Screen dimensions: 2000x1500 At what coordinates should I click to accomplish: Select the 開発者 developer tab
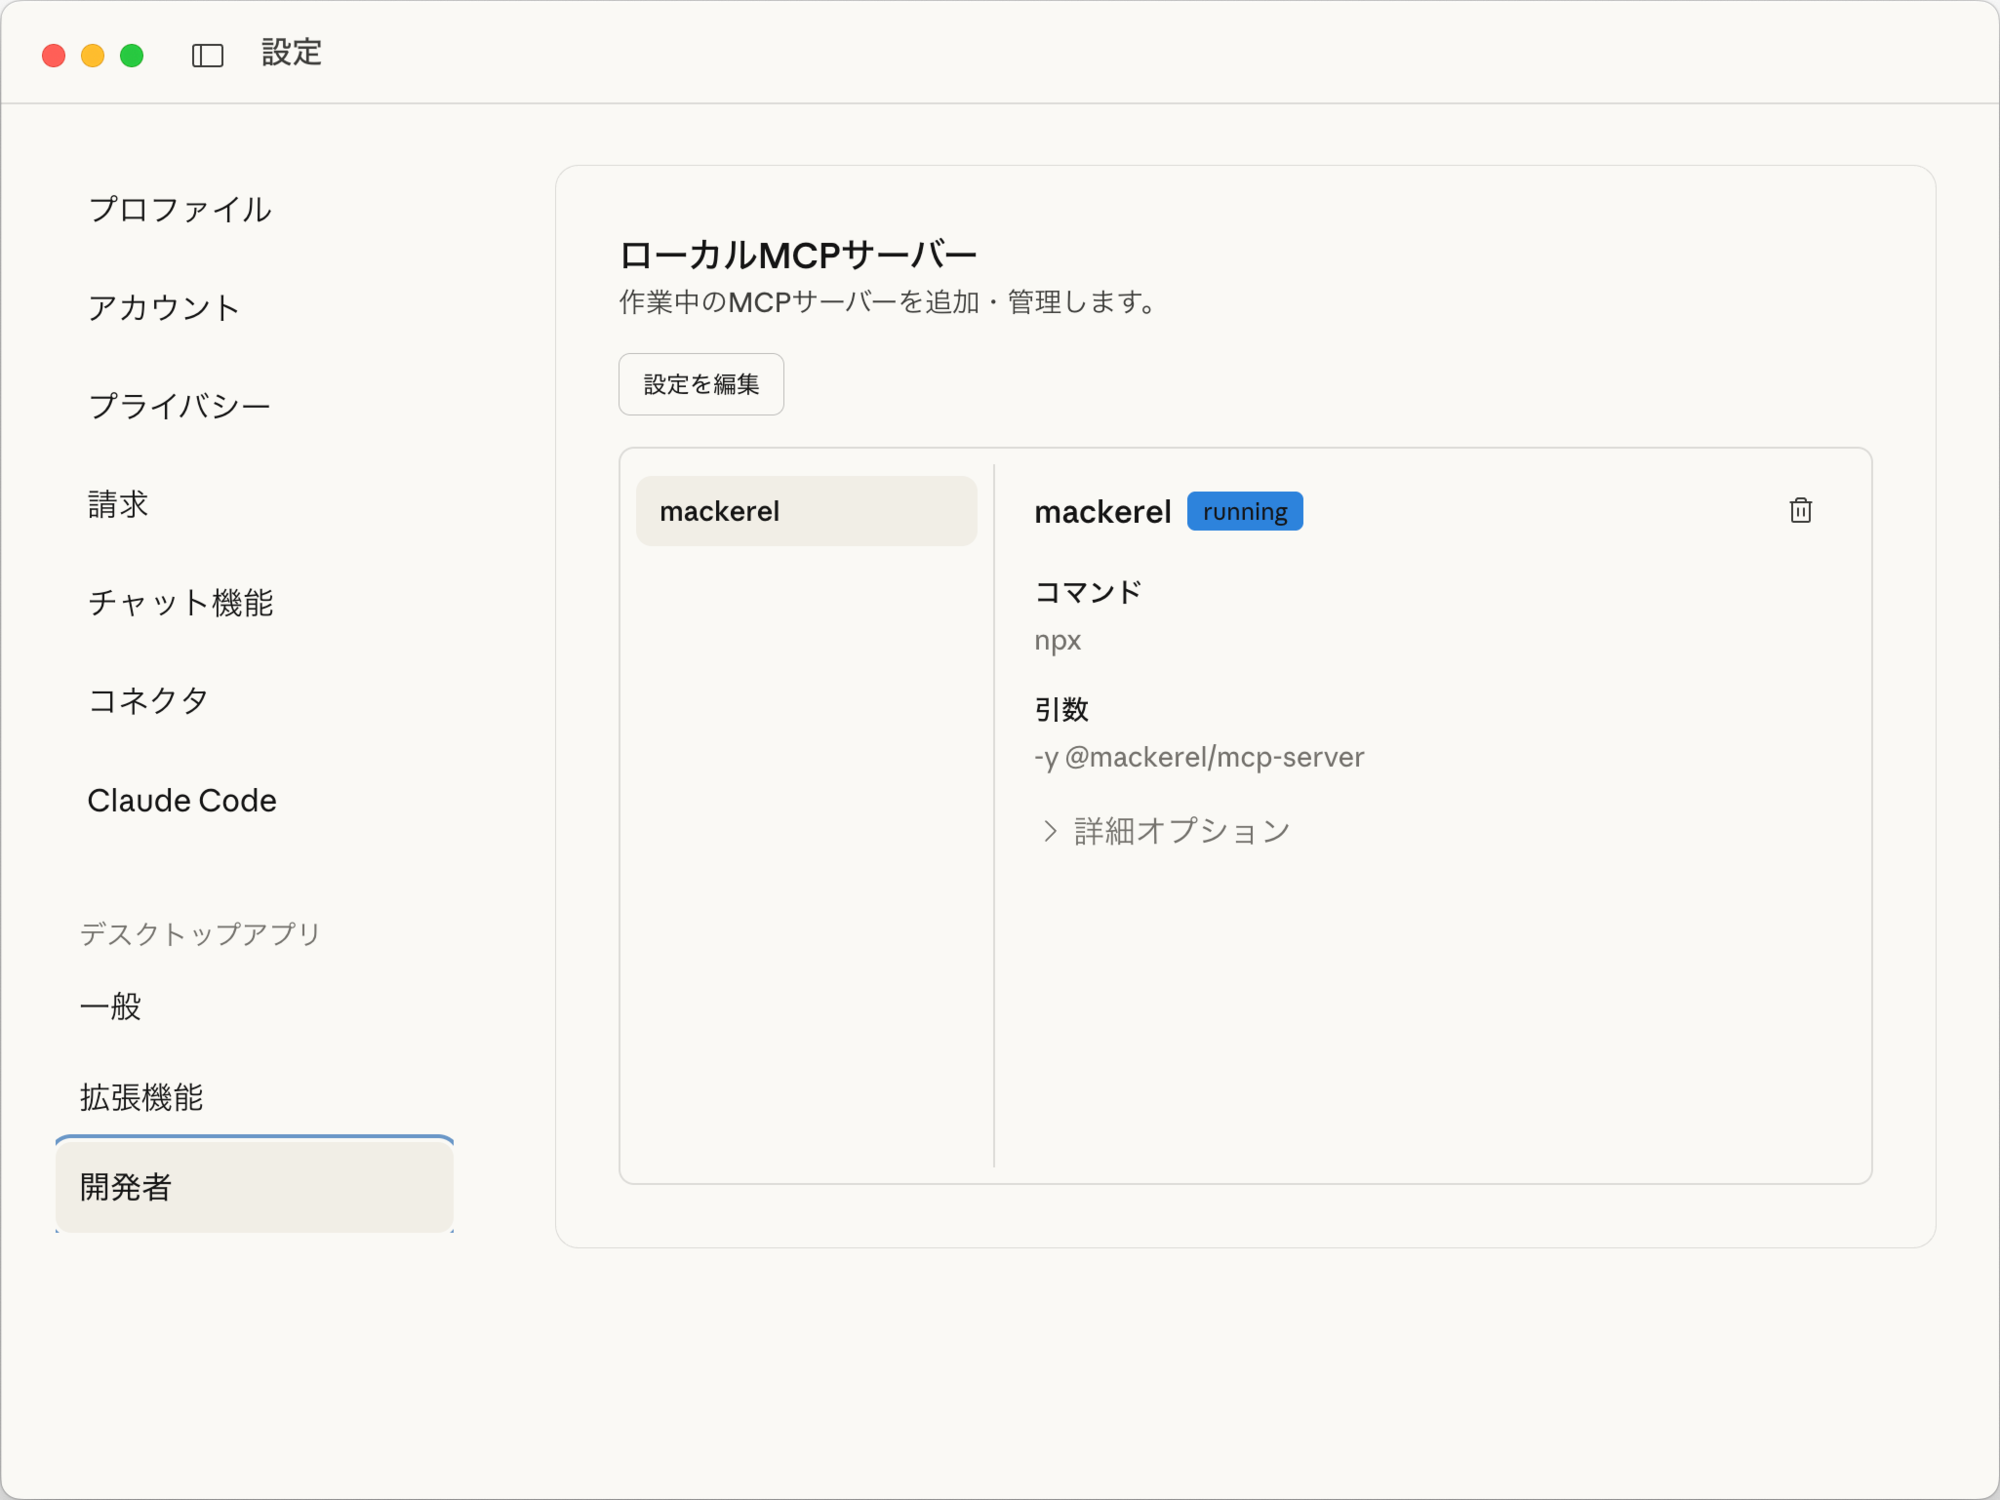click(254, 1187)
